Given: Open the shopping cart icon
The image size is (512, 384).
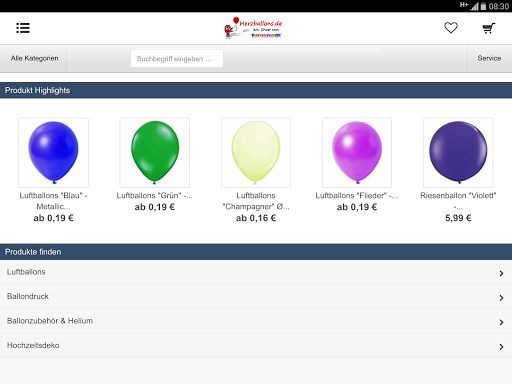Looking at the screenshot, I should 489,28.
